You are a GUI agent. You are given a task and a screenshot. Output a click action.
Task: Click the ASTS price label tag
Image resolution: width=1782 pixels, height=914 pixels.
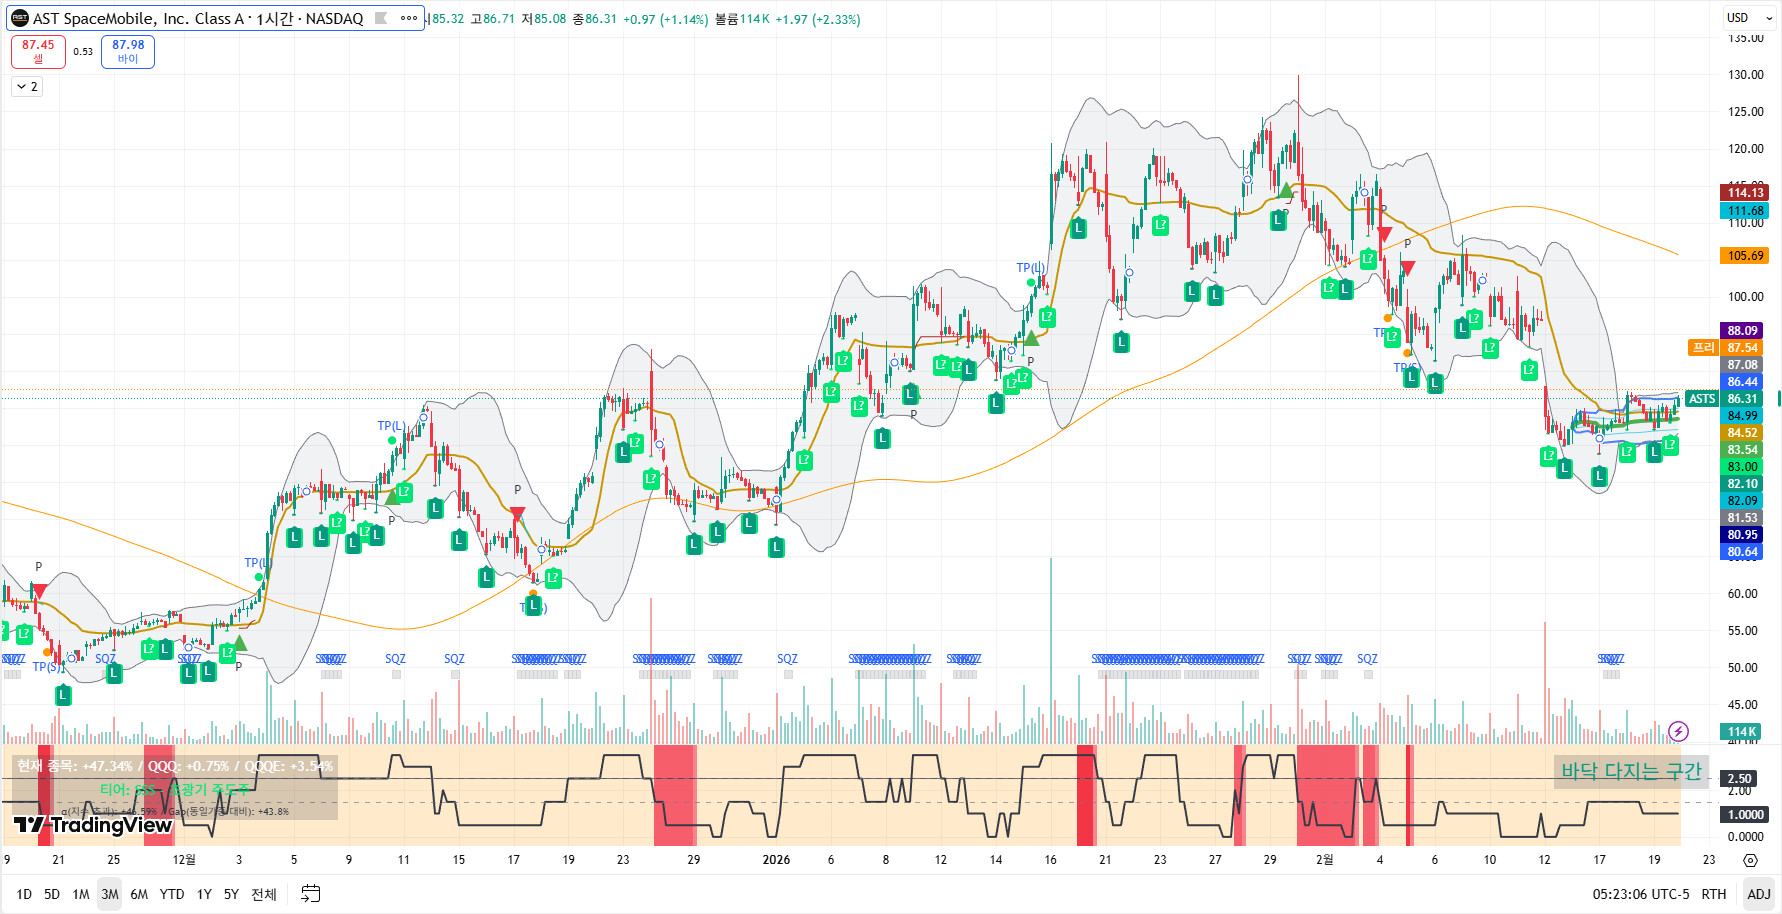[x=1701, y=399]
